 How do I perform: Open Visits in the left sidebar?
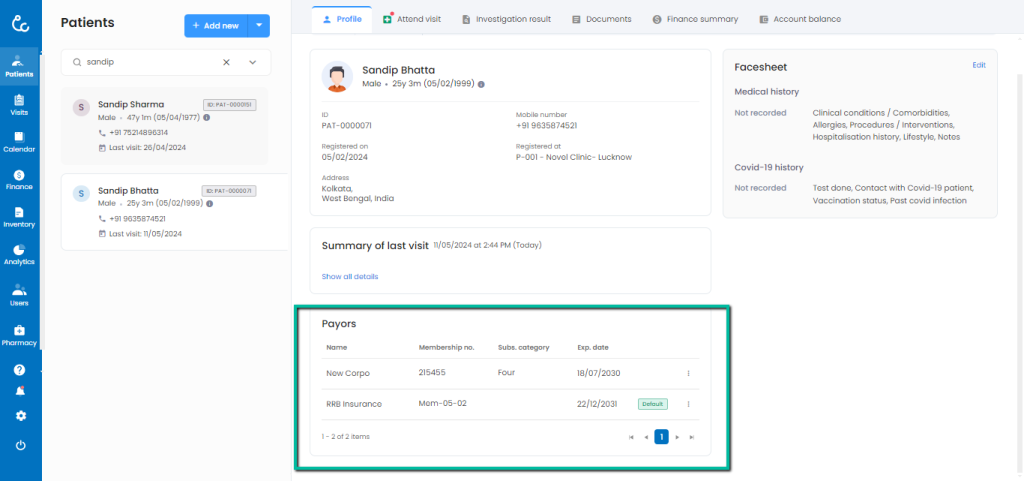(19, 104)
